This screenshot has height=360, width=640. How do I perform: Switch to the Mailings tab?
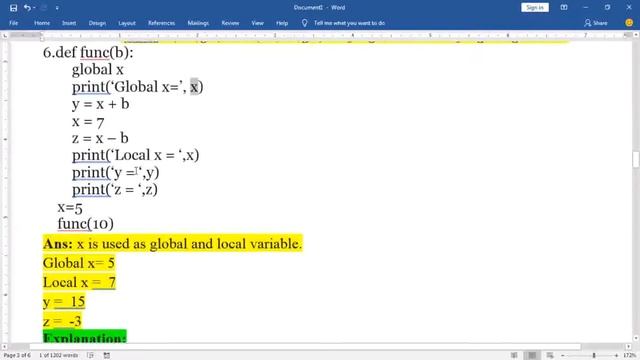[x=198, y=23]
